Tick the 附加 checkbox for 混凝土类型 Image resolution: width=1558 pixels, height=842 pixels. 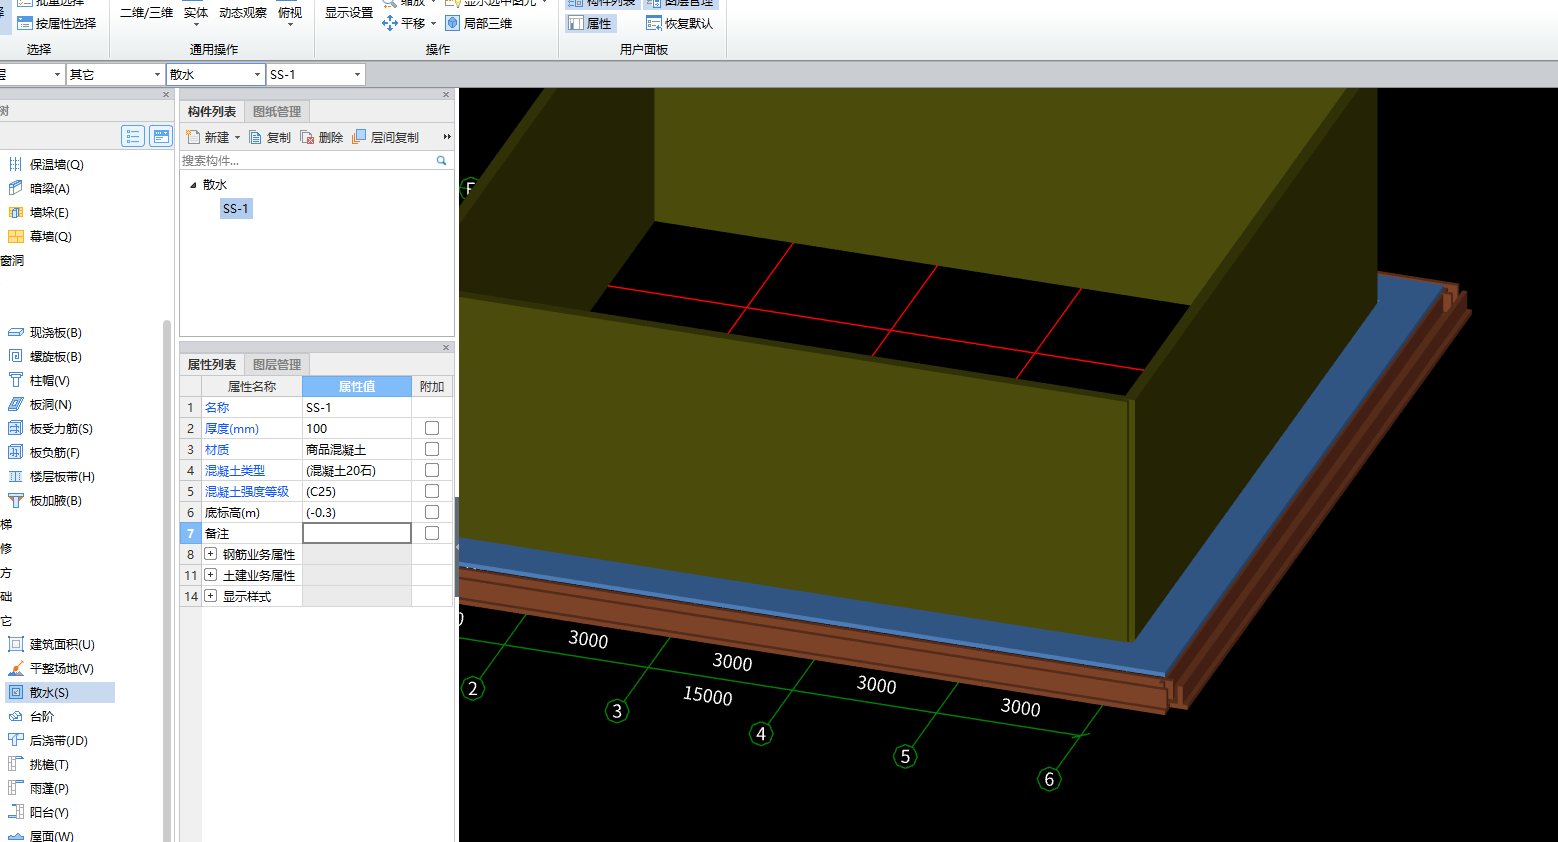pos(432,470)
